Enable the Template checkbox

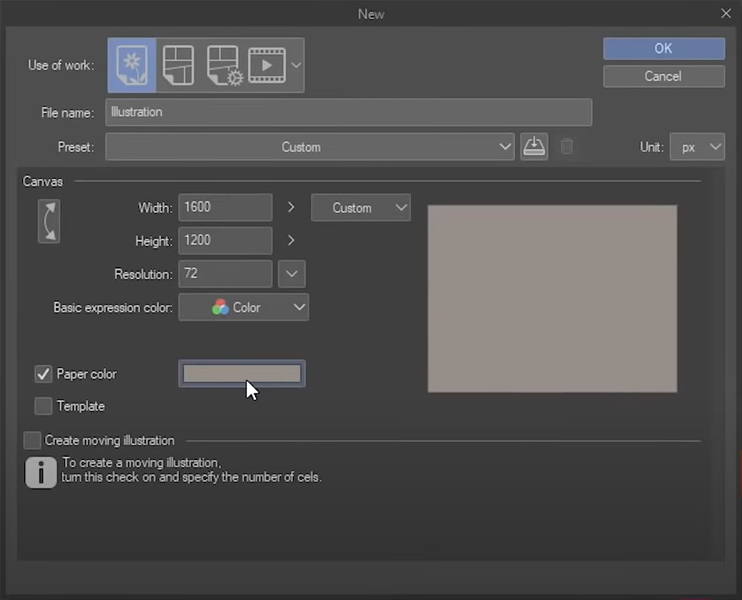click(x=43, y=406)
